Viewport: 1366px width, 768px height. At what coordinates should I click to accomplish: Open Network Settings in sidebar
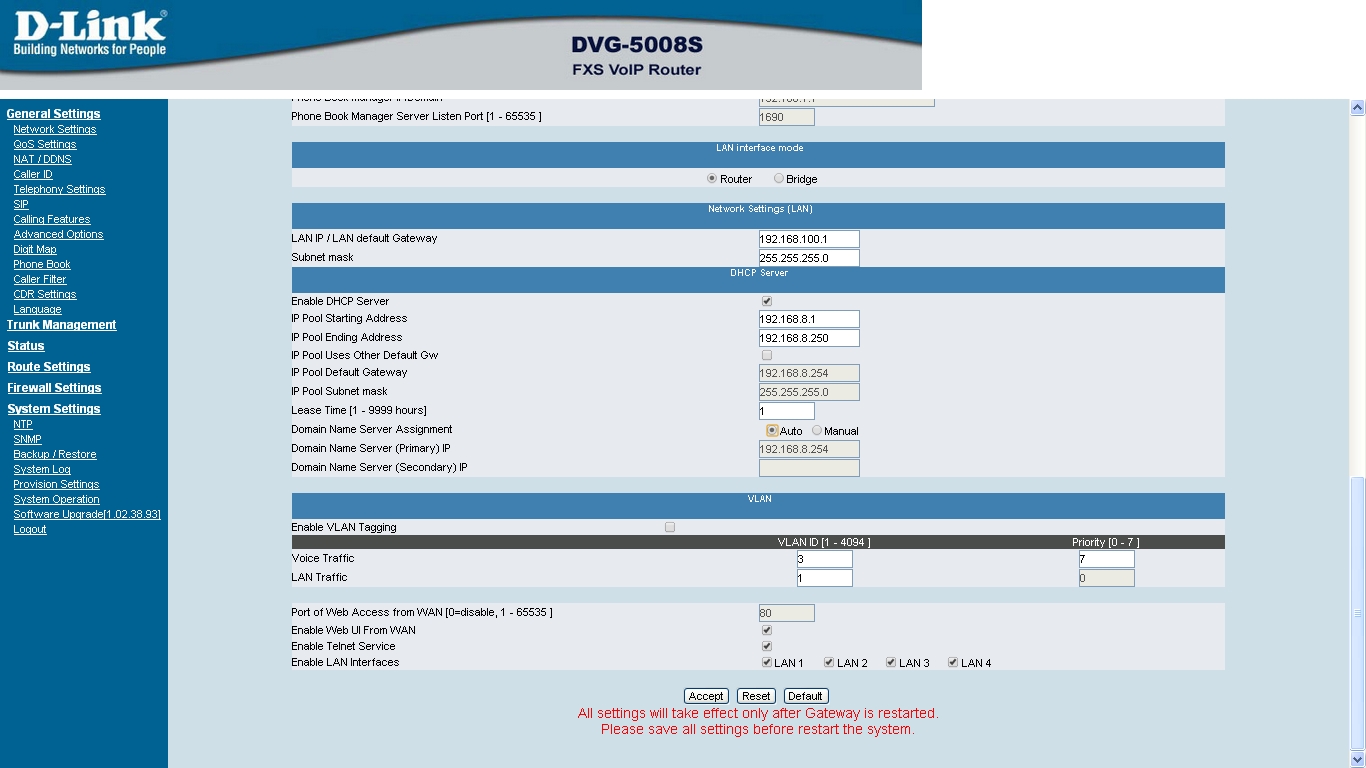(x=55, y=129)
